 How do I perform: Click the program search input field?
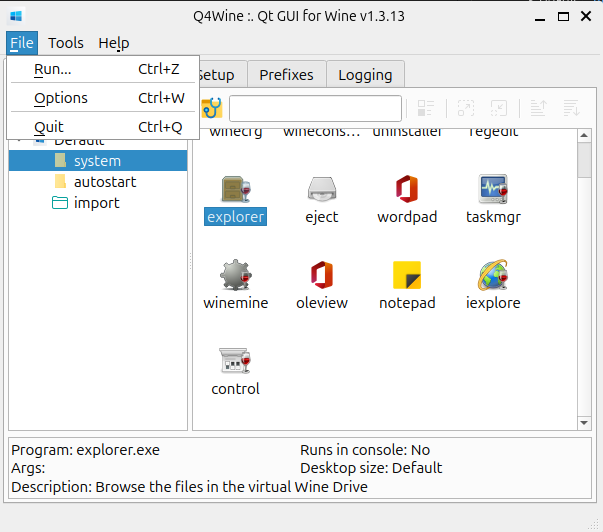tap(316, 108)
